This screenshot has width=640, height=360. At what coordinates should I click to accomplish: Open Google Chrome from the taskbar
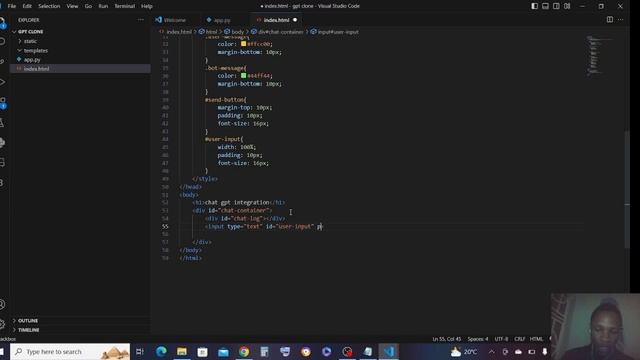pyautogui.click(x=244, y=351)
